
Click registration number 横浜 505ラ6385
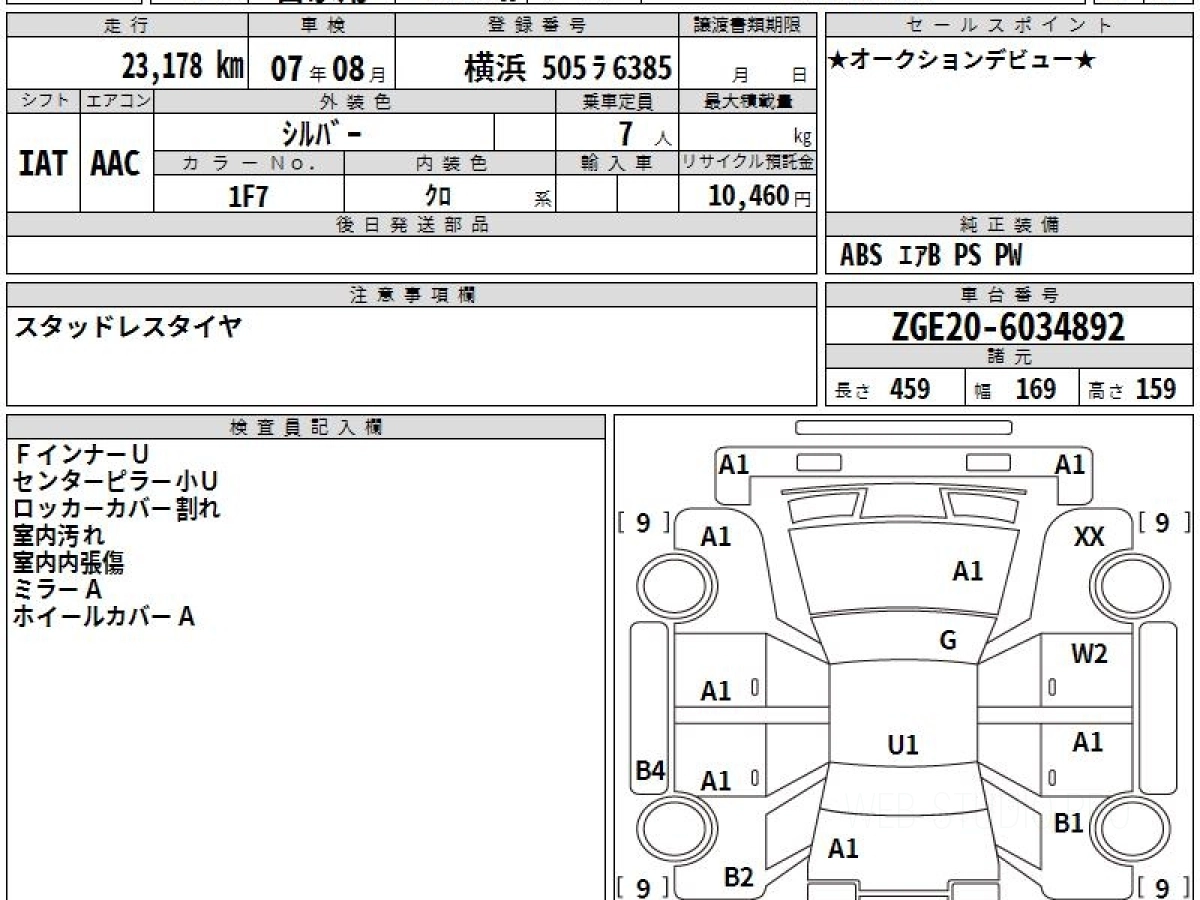coord(567,68)
